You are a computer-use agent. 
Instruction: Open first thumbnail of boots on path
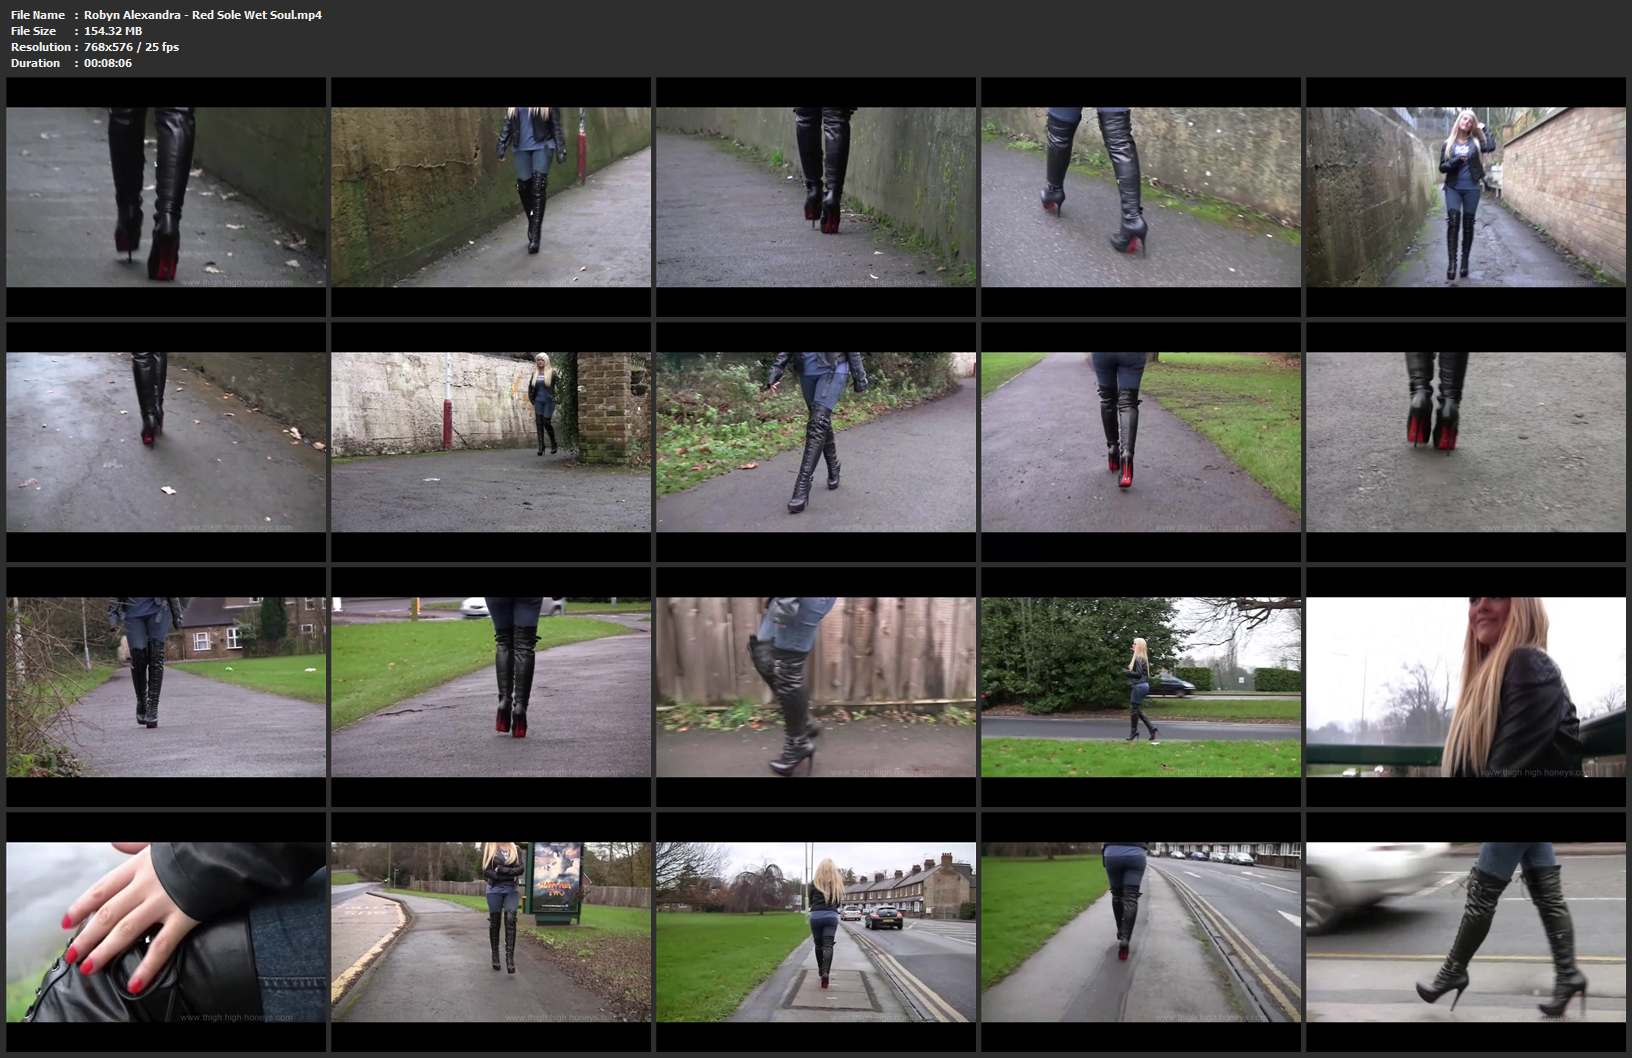[166, 197]
